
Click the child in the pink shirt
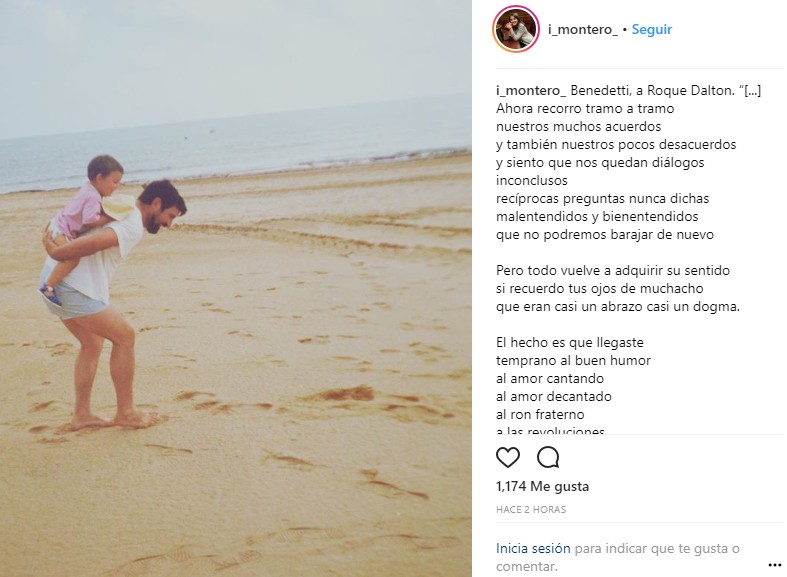tap(83, 223)
